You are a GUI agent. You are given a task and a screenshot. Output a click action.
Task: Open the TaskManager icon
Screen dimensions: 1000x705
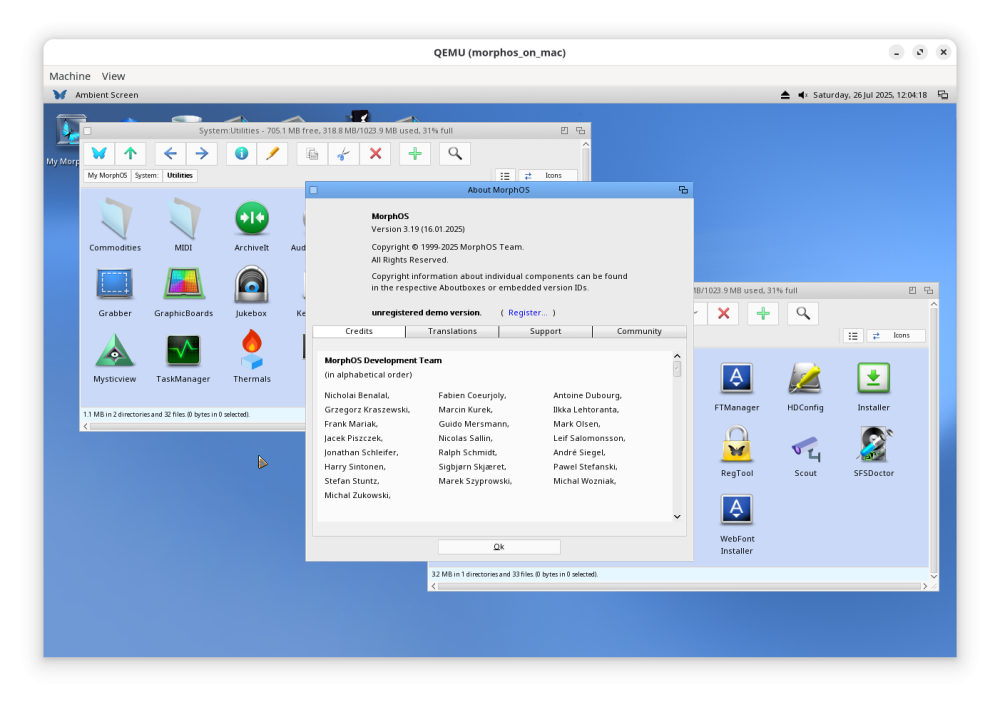[183, 351]
